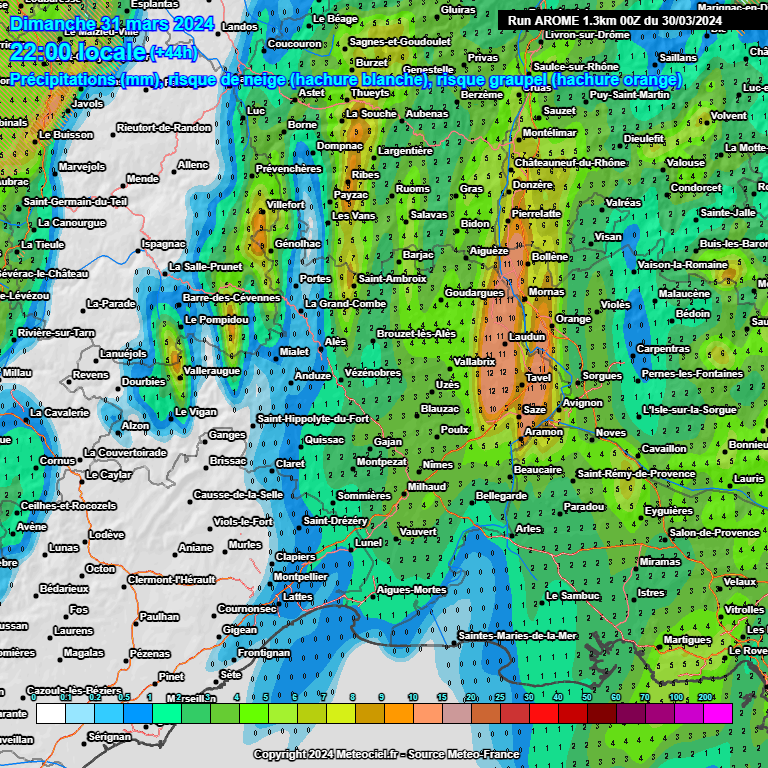Click the Alès city label
The image size is (768, 768).
(x=336, y=342)
